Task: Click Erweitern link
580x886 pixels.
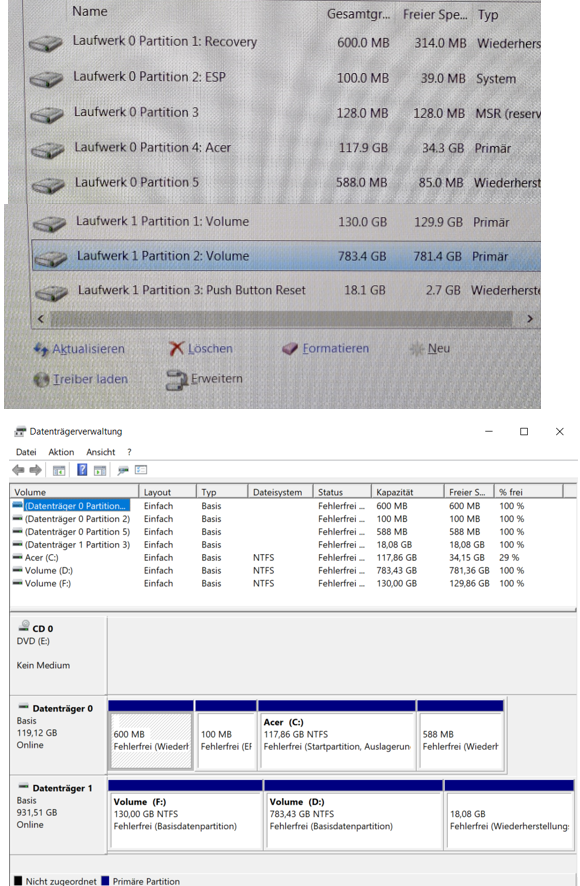Action: [205, 379]
